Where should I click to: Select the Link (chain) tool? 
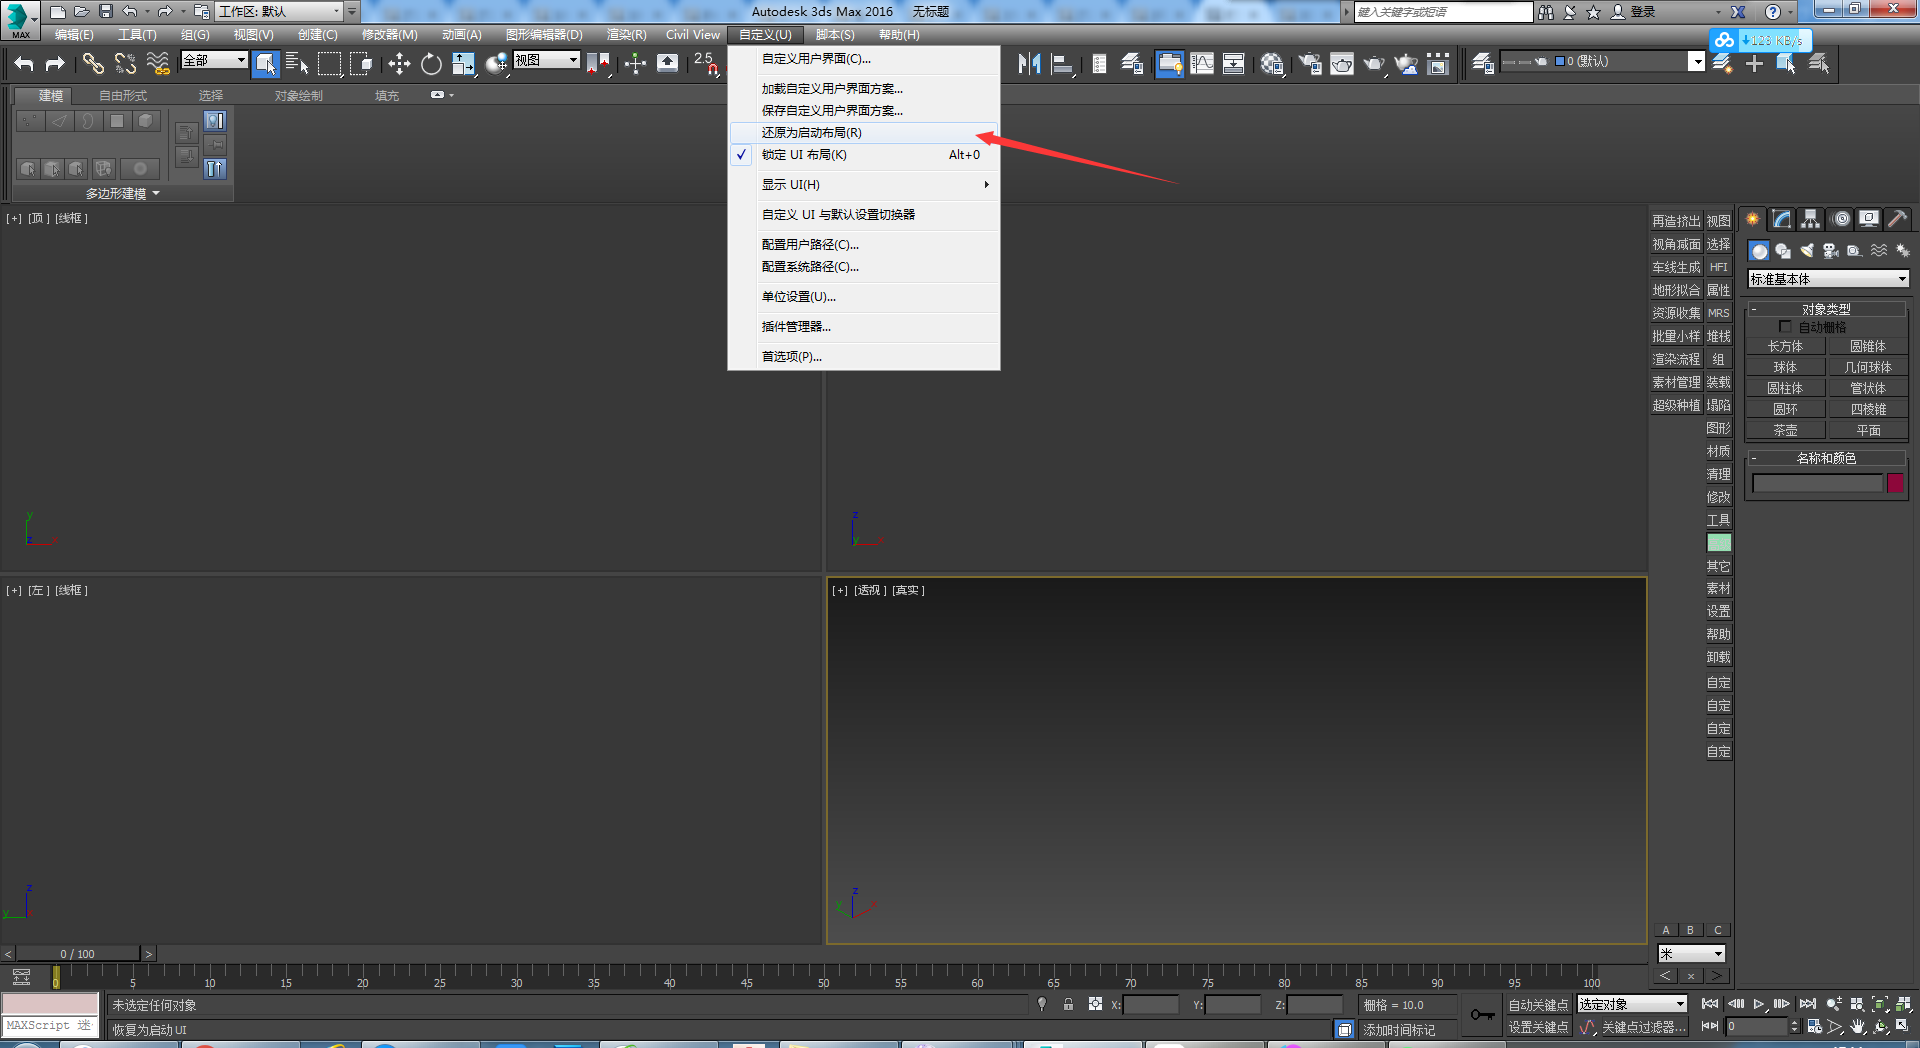tap(93, 64)
